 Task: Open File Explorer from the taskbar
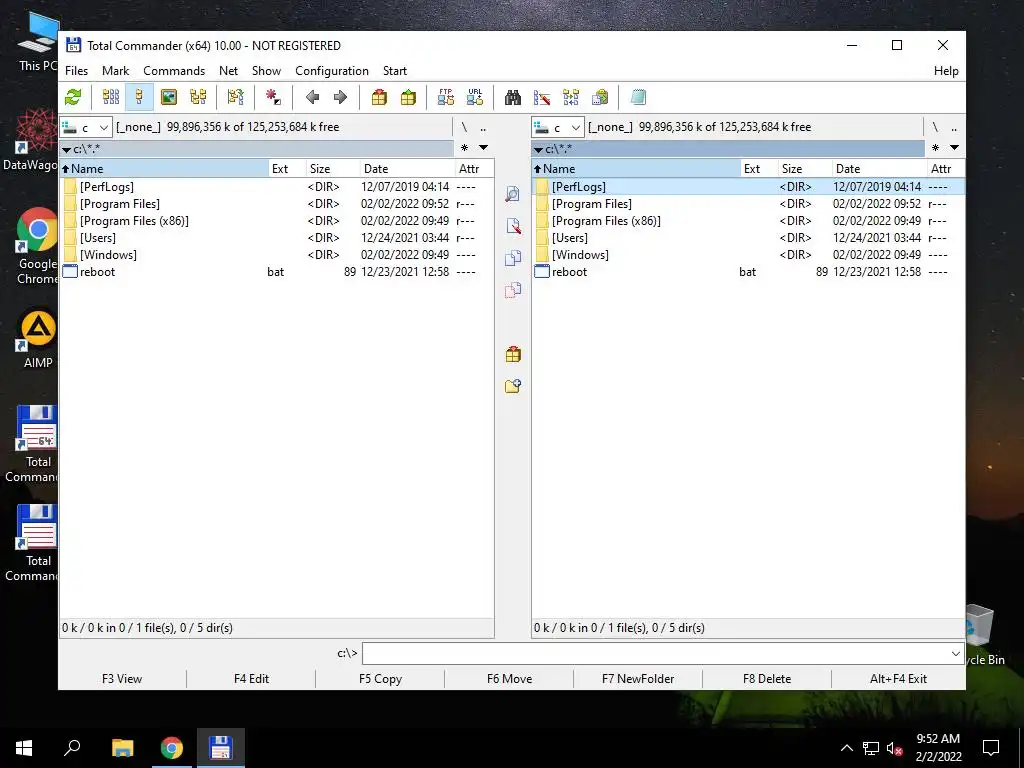pos(122,748)
